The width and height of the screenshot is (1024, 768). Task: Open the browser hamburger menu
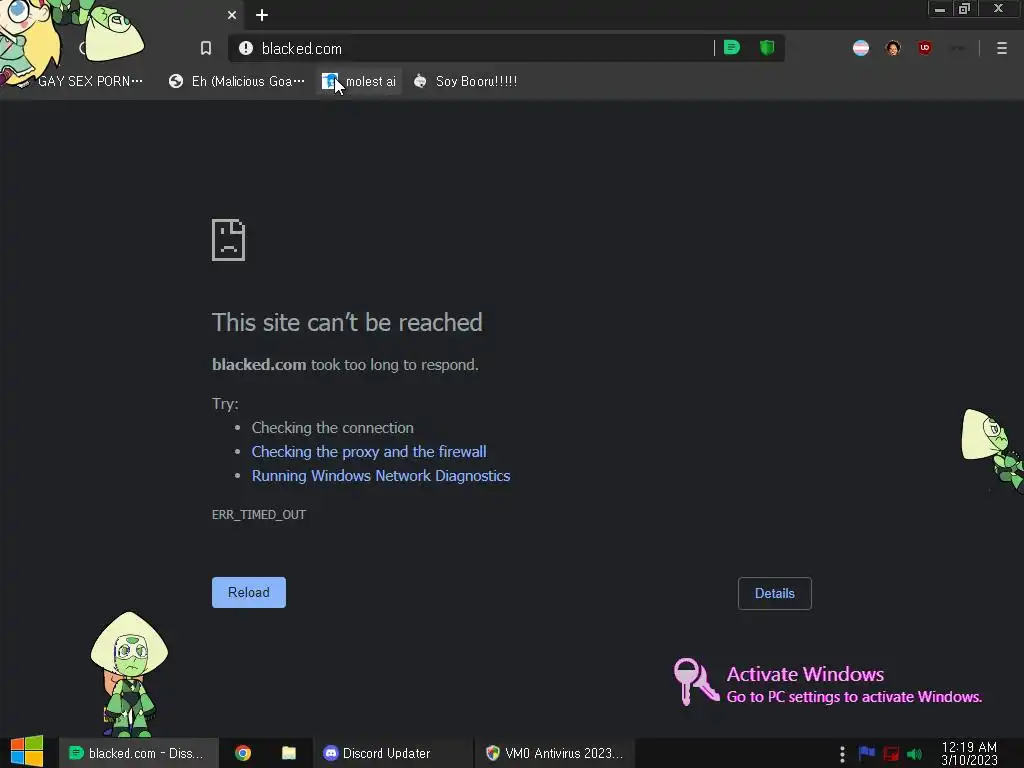point(1002,48)
